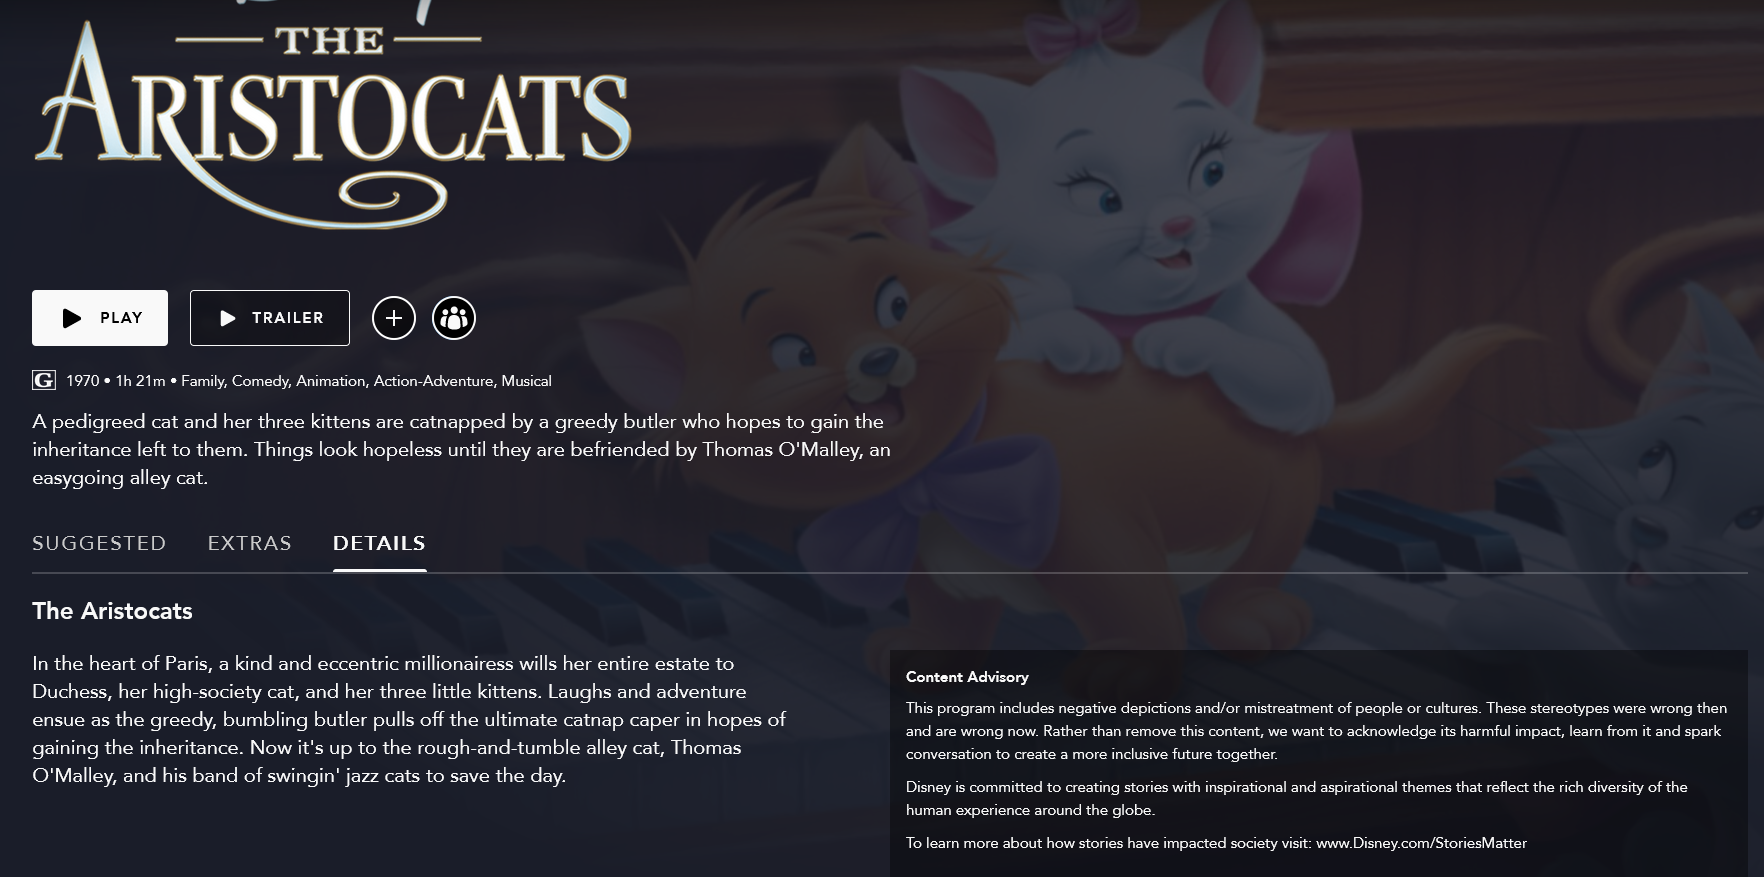Watch the TRAILER for The Aristocats
This screenshot has width=1764, height=877.
[270, 318]
